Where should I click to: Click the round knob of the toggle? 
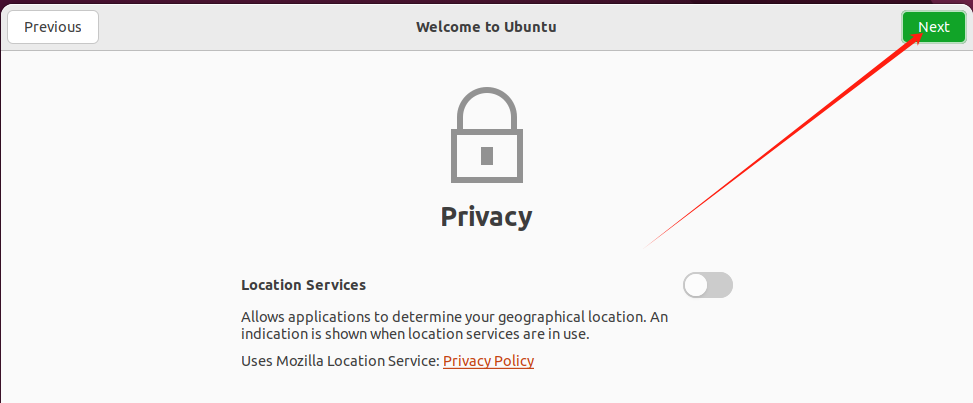tap(696, 285)
